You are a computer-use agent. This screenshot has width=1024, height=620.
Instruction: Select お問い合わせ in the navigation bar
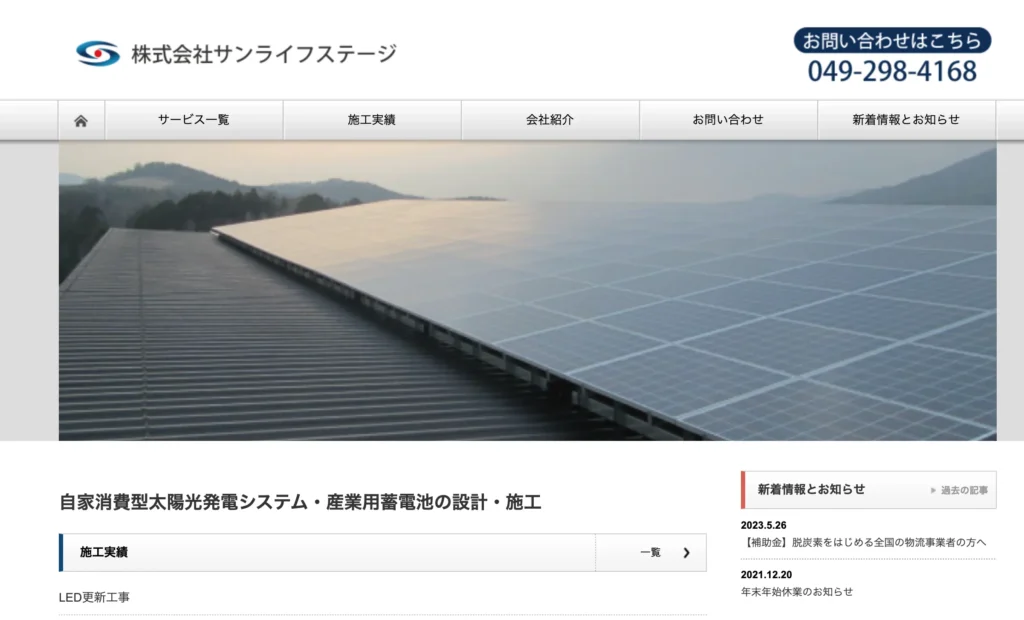coord(729,120)
